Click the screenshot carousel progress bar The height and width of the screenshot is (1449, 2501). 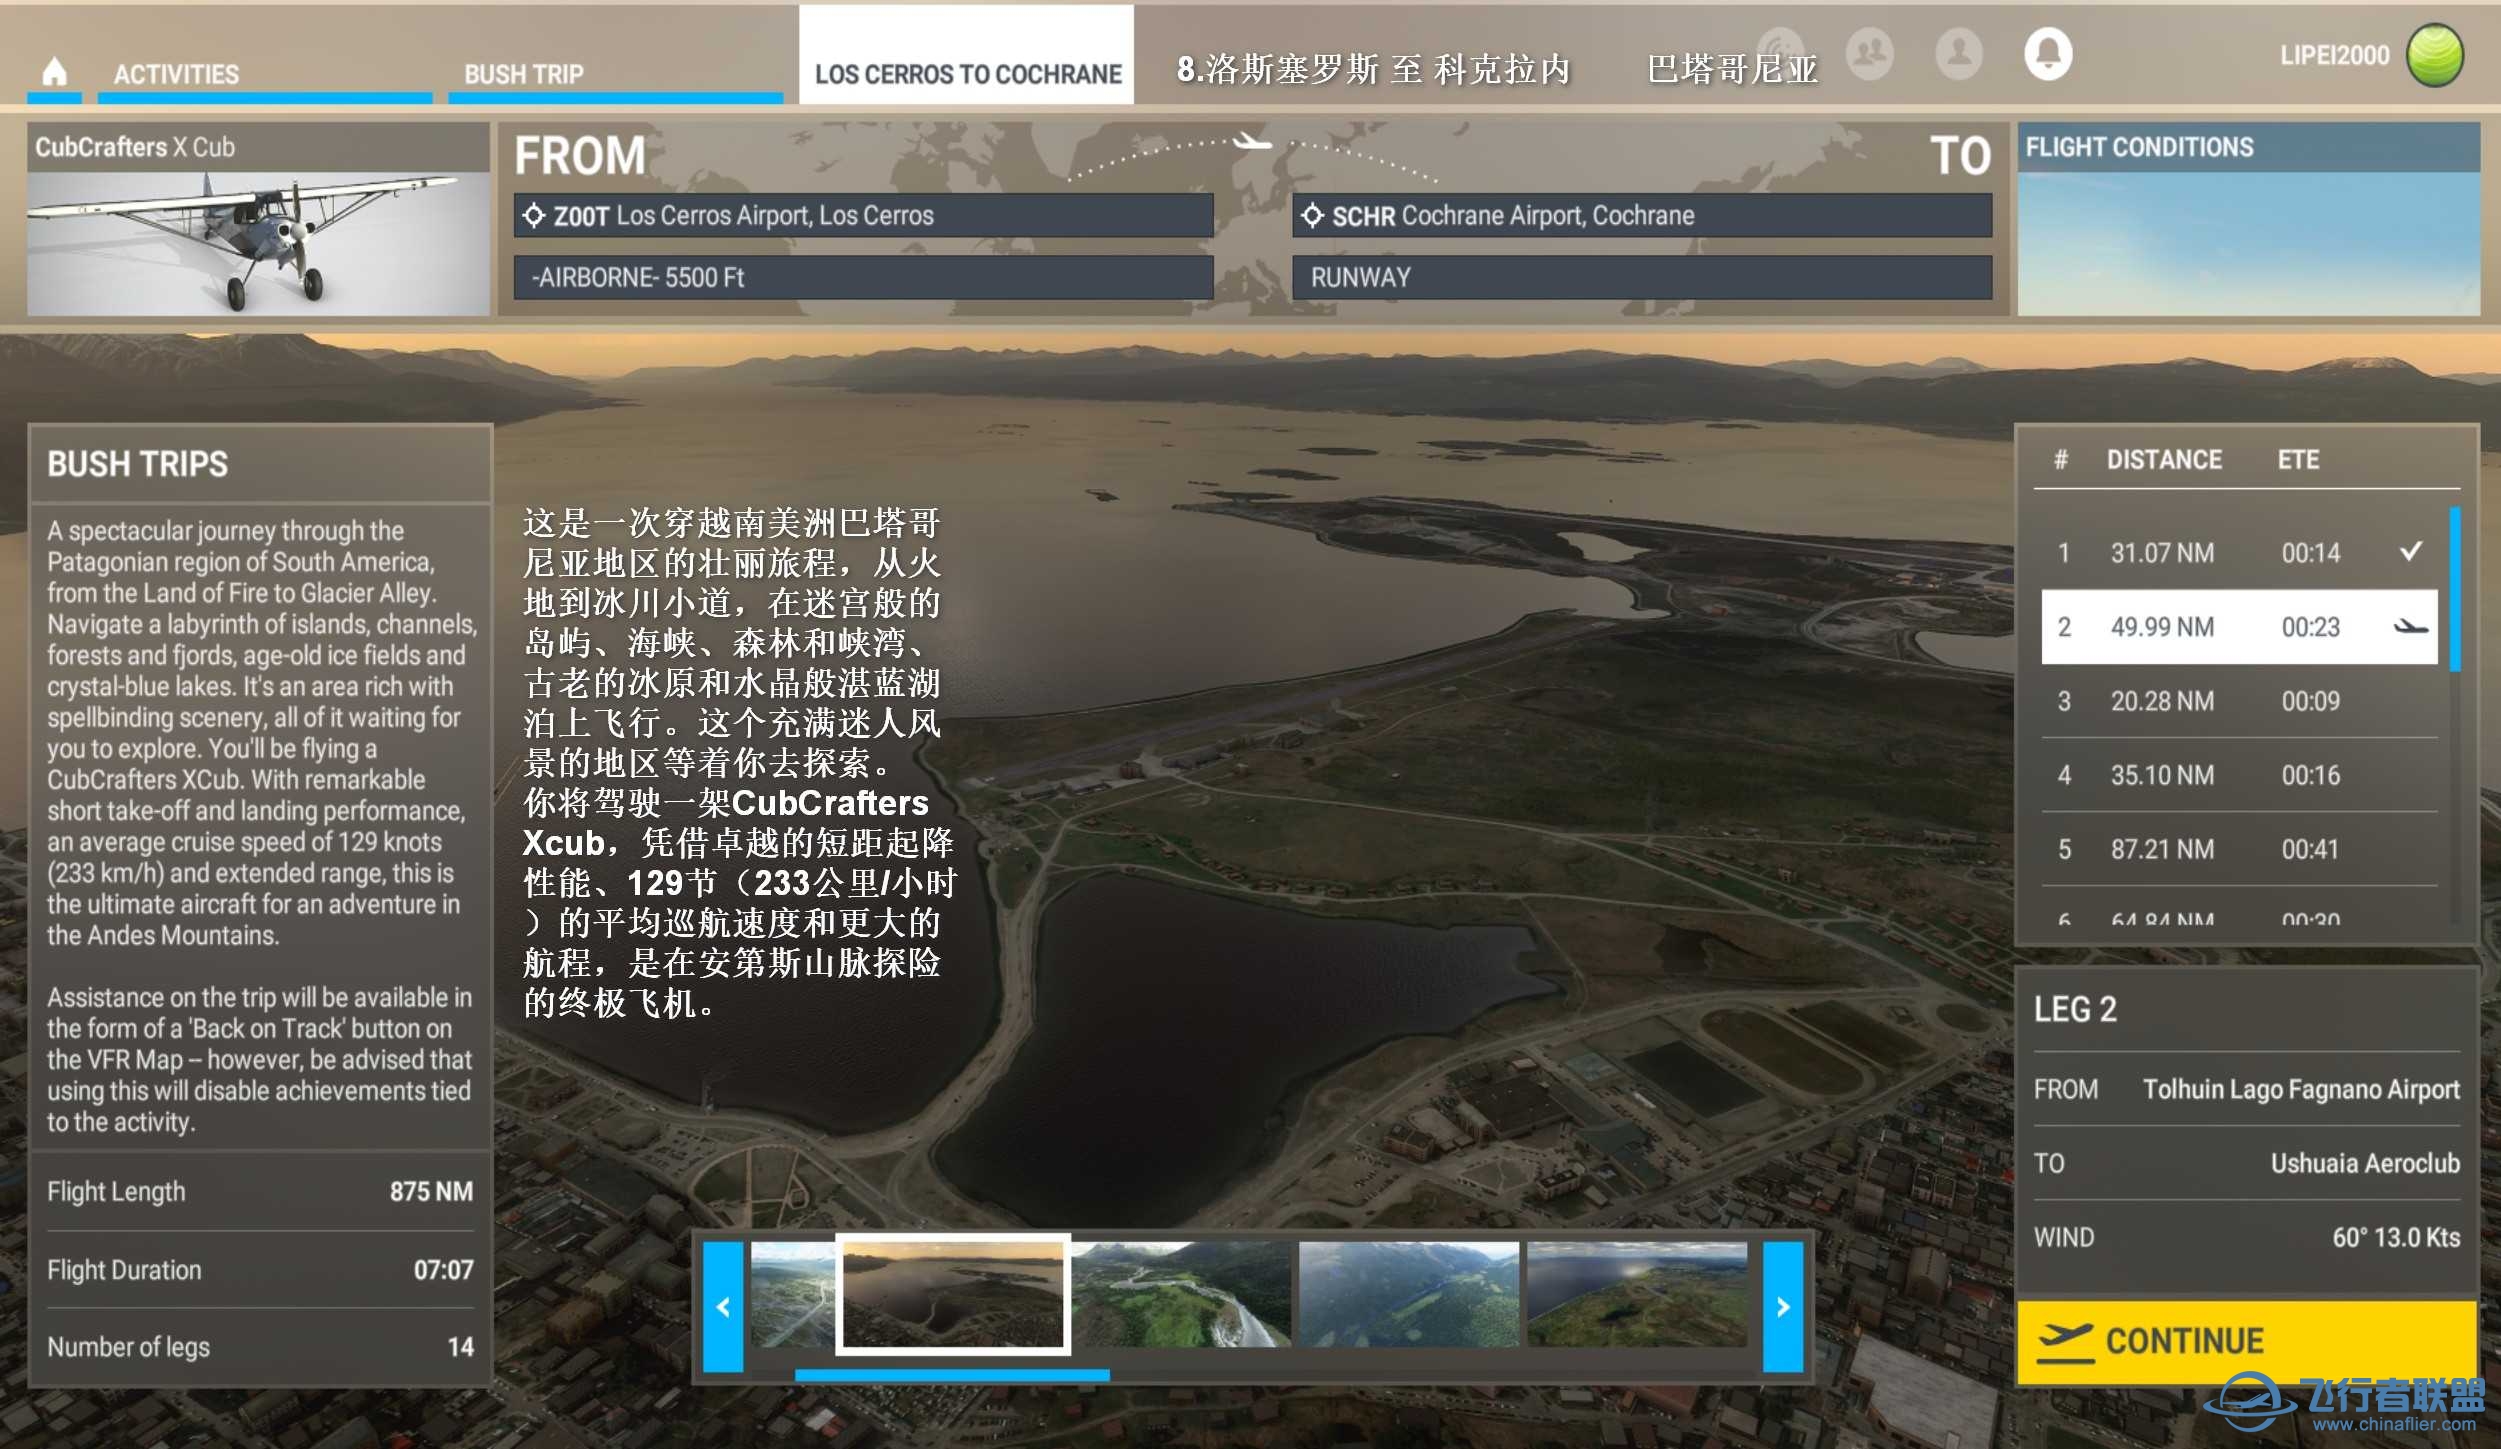click(952, 1375)
